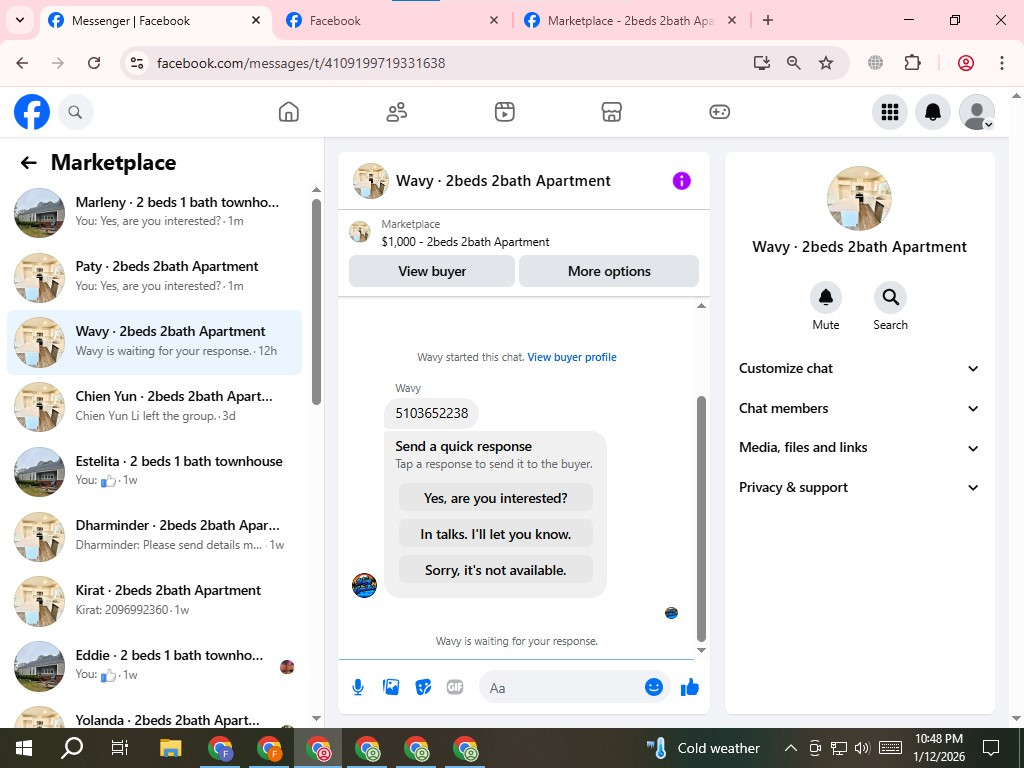Record a voice clip with microphone icon

pyautogui.click(x=357, y=687)
